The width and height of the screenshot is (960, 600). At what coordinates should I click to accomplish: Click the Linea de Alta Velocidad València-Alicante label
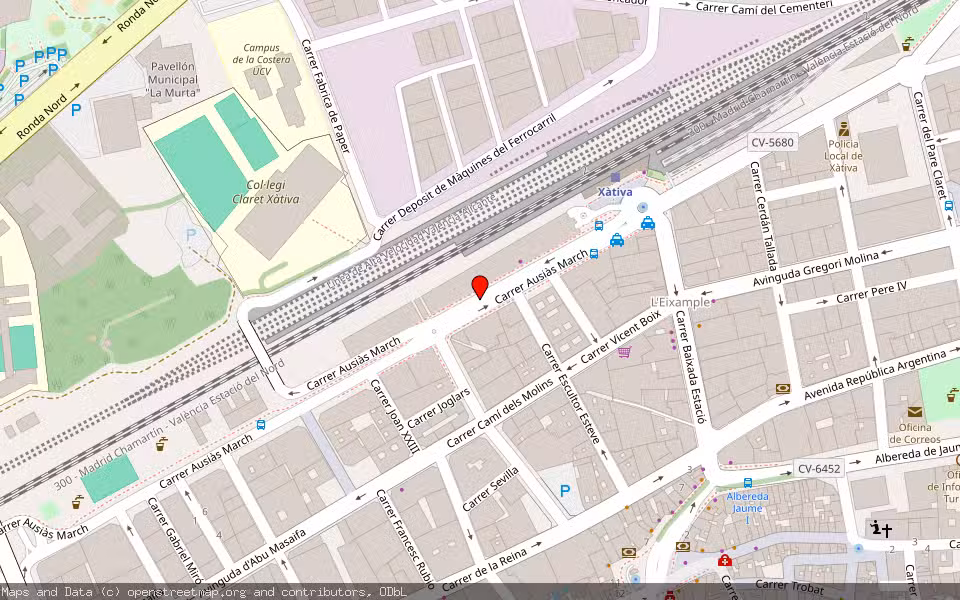[411, 241]
